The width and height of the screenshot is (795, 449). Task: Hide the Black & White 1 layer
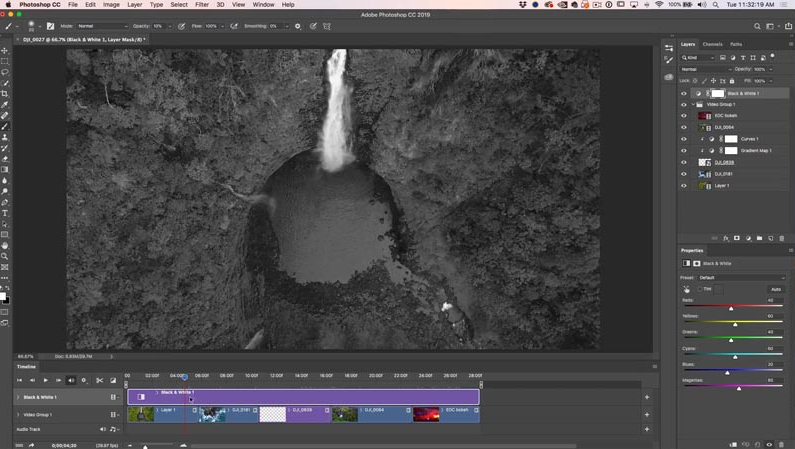(x=683, y=94)
